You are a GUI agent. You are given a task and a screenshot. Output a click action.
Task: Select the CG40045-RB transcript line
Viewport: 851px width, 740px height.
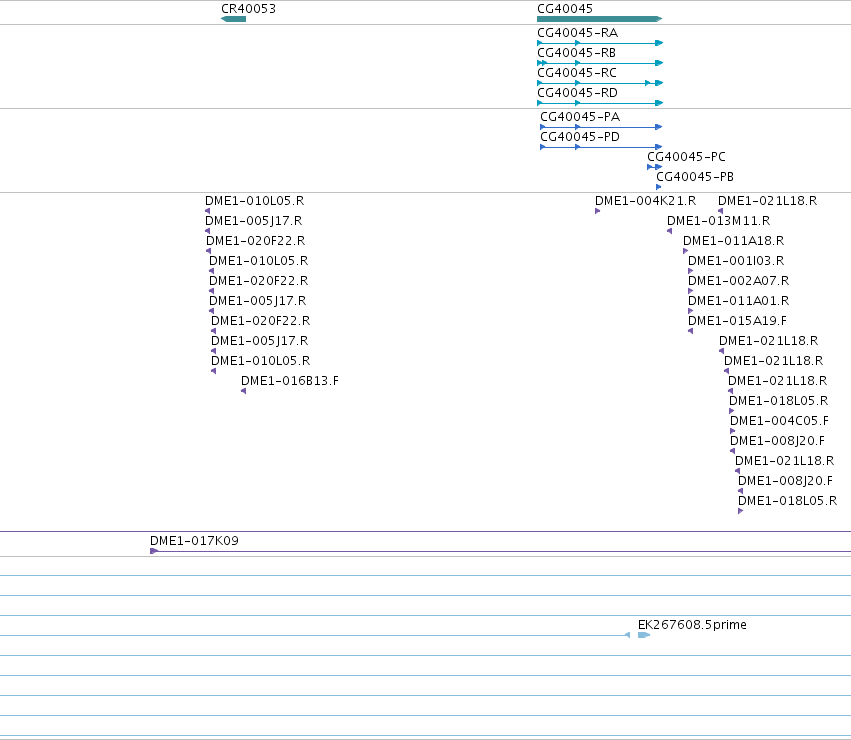(600, 63)
